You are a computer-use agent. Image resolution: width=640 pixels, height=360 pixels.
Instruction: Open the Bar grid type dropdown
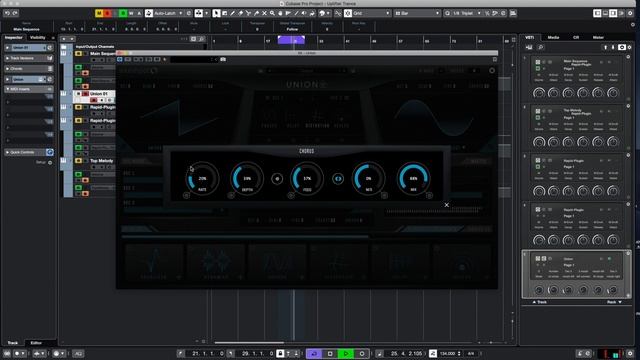(417, 13)
